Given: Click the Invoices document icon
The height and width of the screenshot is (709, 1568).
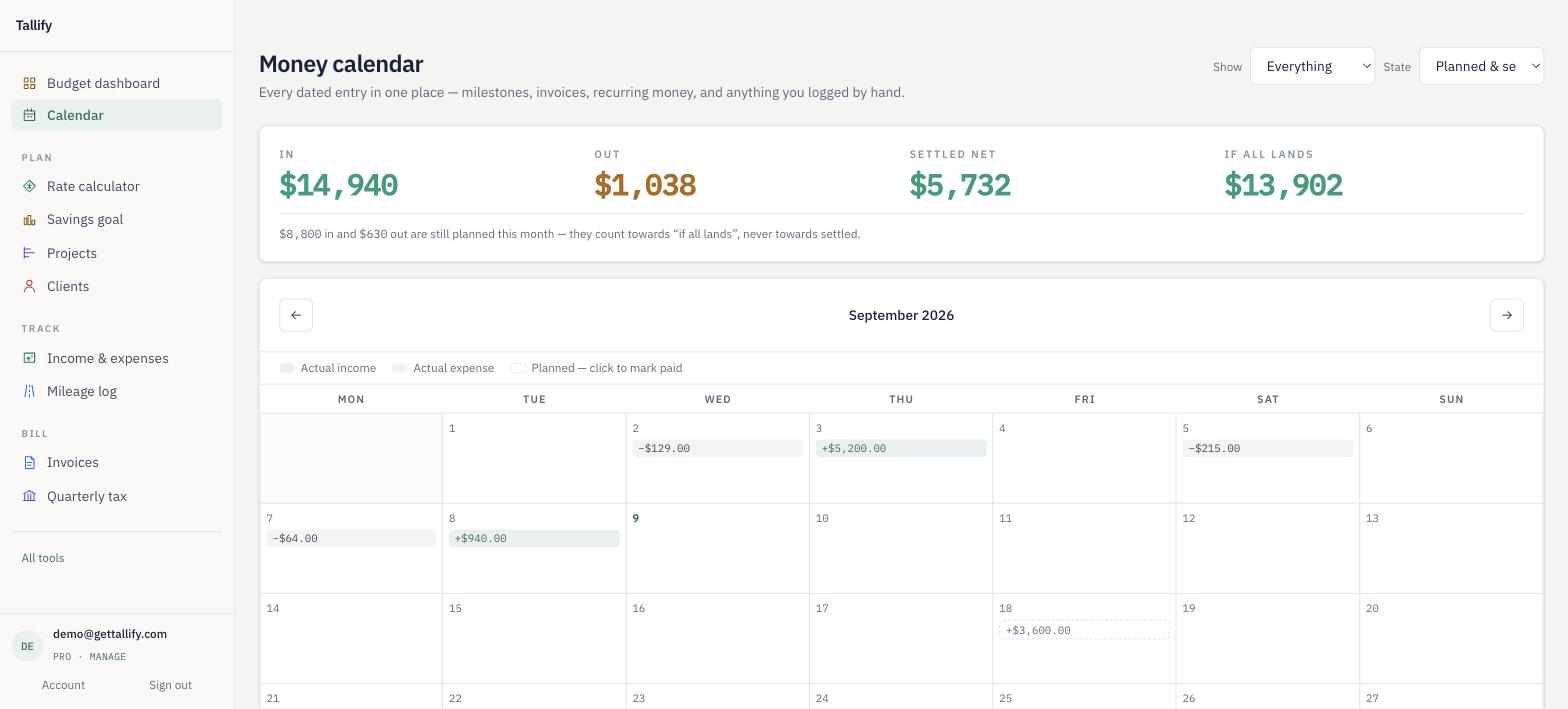Looking at the screenshot, I should 30,462.
